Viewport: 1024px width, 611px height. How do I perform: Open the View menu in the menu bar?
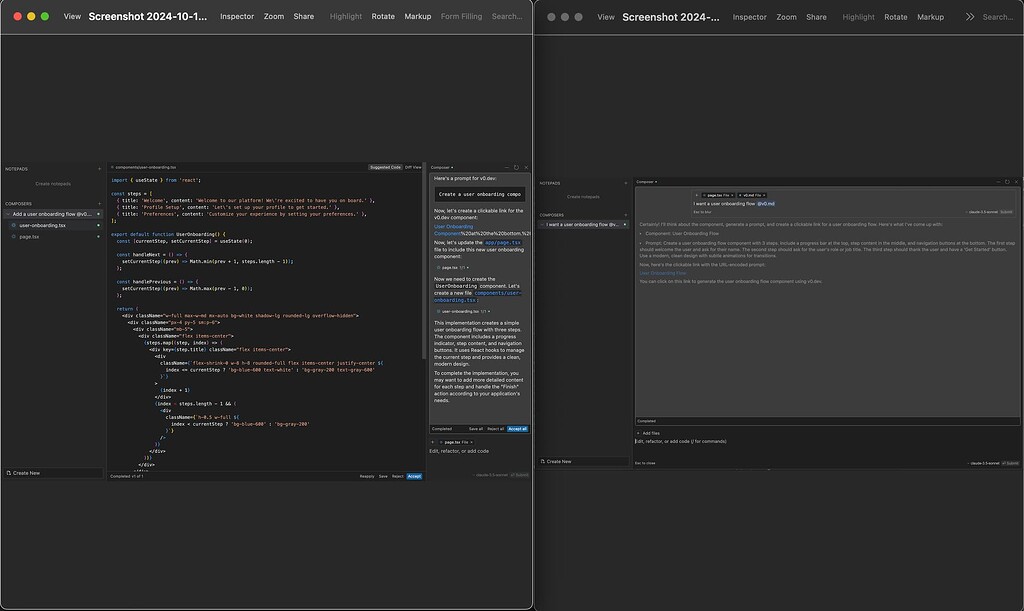(x=71, y=16)
